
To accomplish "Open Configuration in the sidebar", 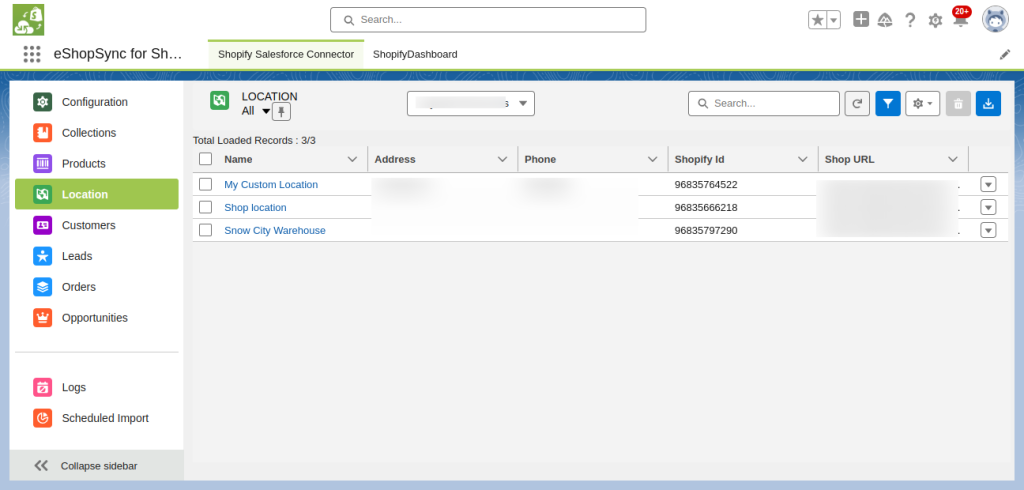I will pyautogui.click(x=97, y=102).
